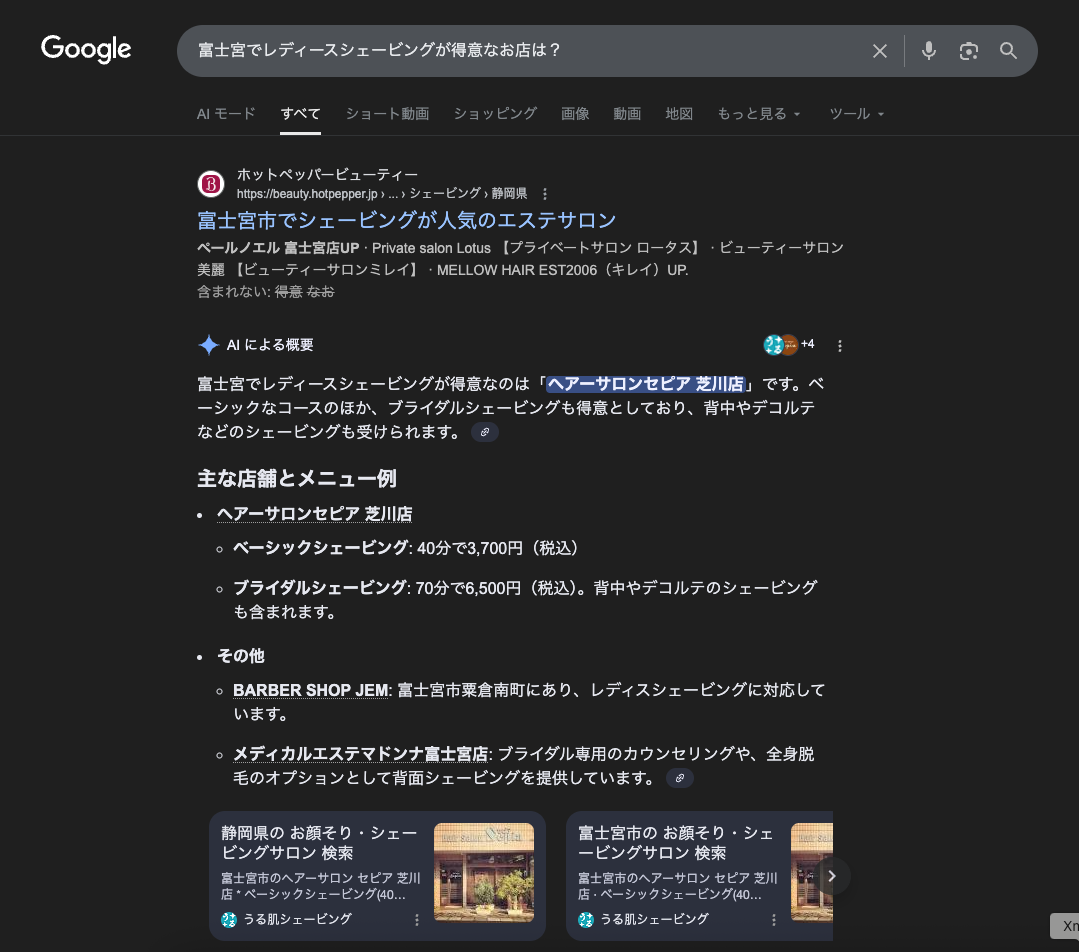Click the Google logo

86,49
